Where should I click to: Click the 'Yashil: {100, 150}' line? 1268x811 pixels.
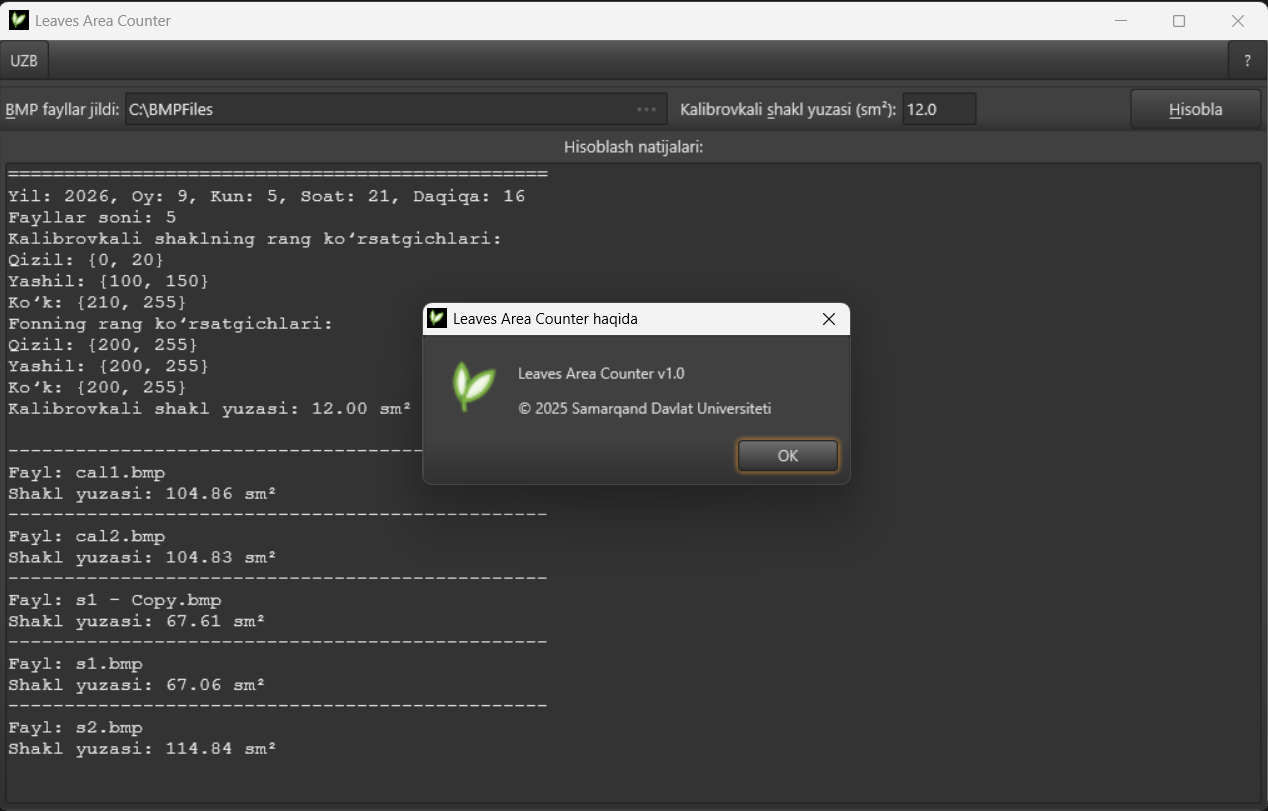pyautogui.click(x=108, y=281)
